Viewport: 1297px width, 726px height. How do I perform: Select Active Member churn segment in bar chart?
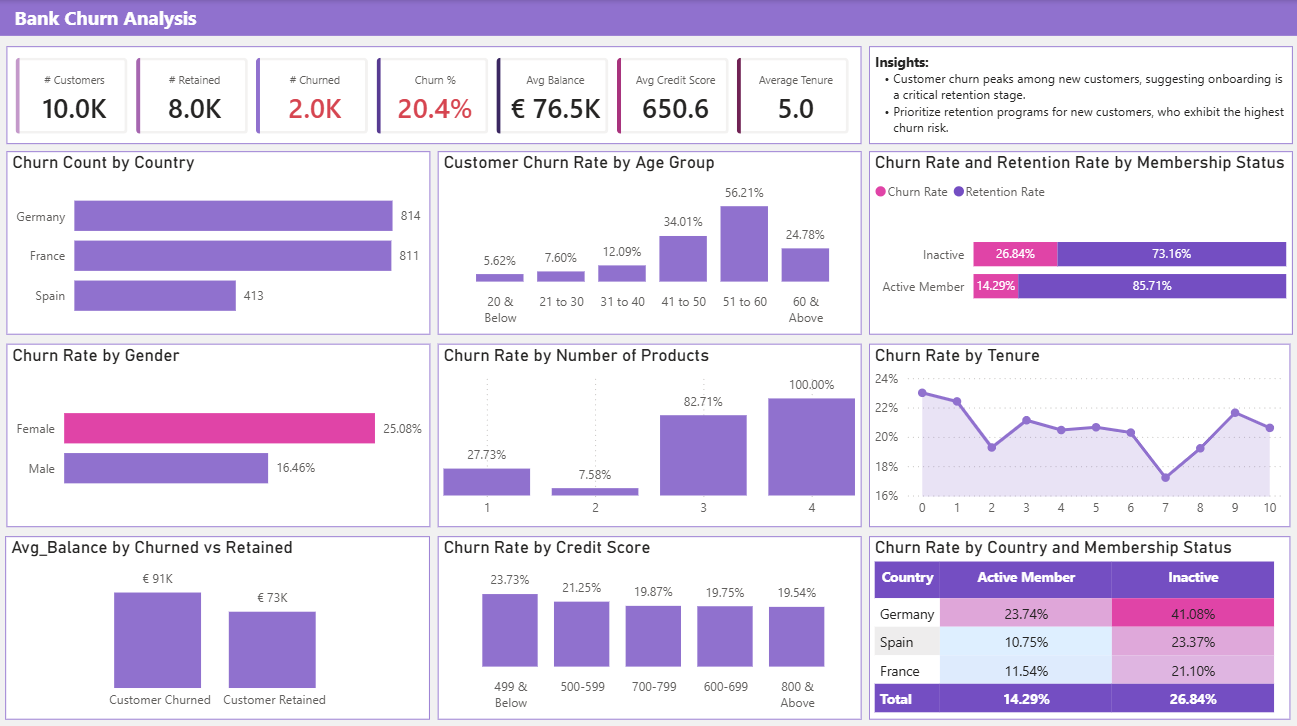tap(995, 286)
